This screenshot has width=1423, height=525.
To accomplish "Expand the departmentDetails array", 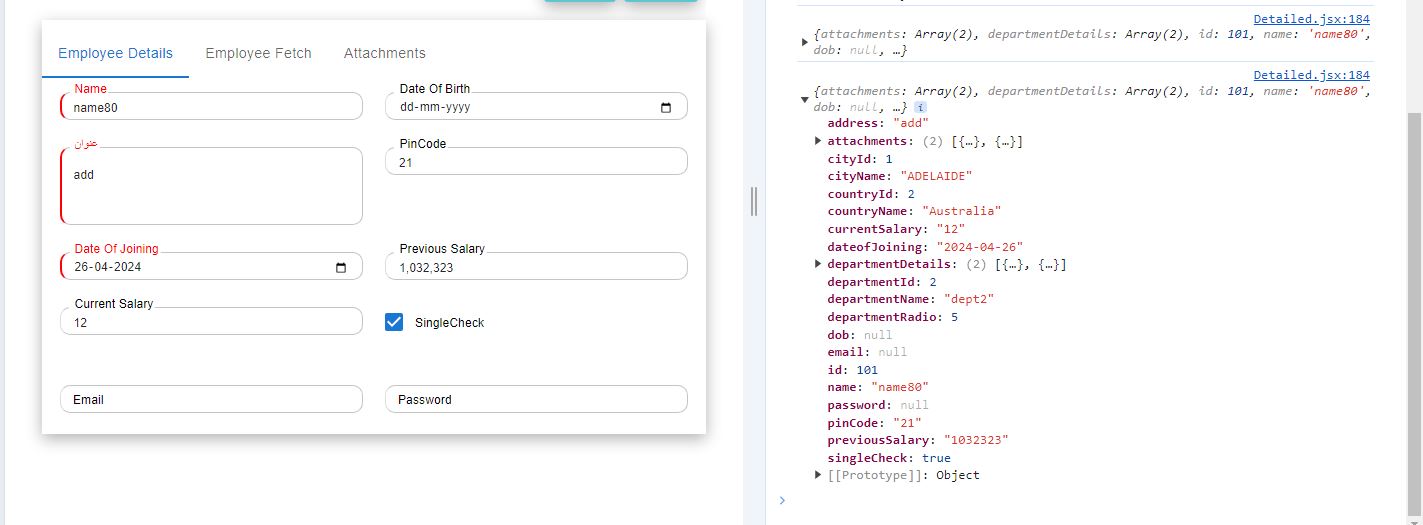I will coord(820,265).
